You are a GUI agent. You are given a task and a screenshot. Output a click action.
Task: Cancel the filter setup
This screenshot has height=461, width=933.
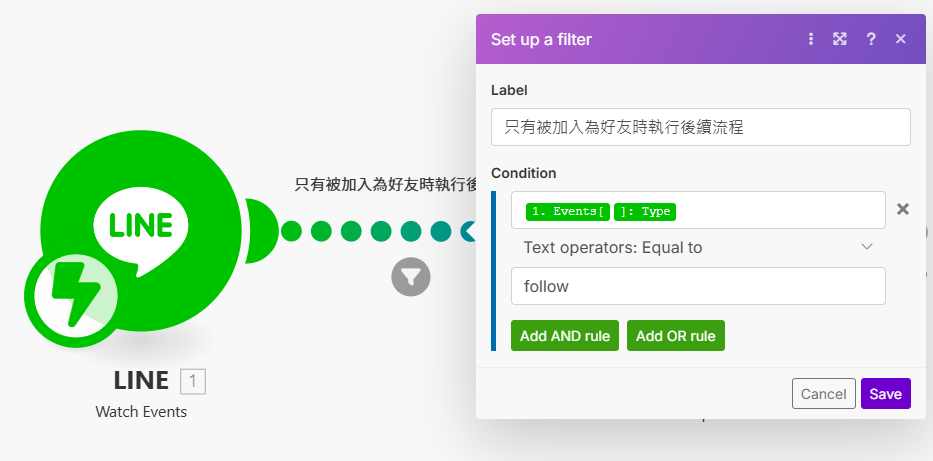point(824,394)
